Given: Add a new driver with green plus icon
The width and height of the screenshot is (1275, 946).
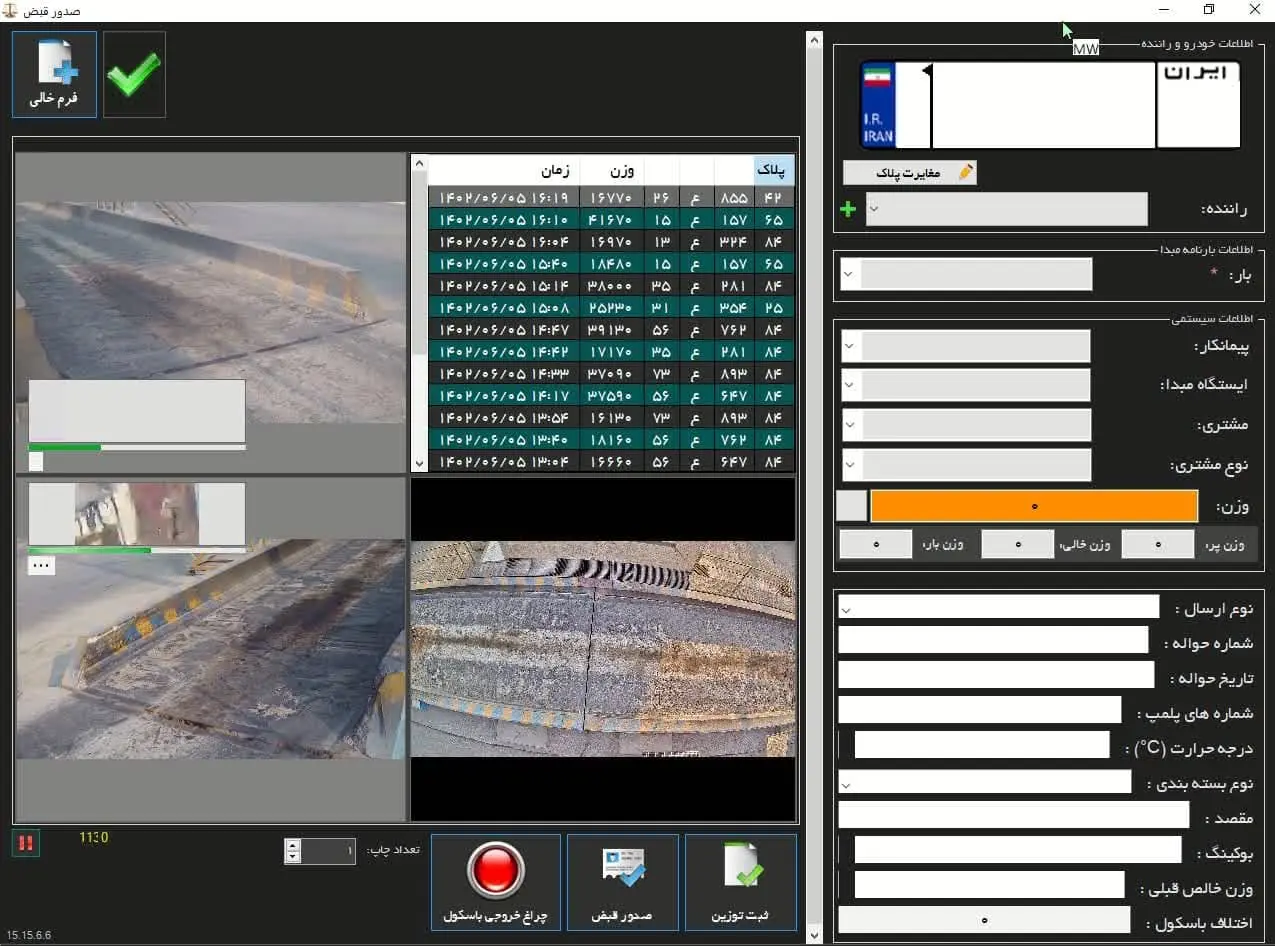Looking at the screenshot, I should click(848, 209).
